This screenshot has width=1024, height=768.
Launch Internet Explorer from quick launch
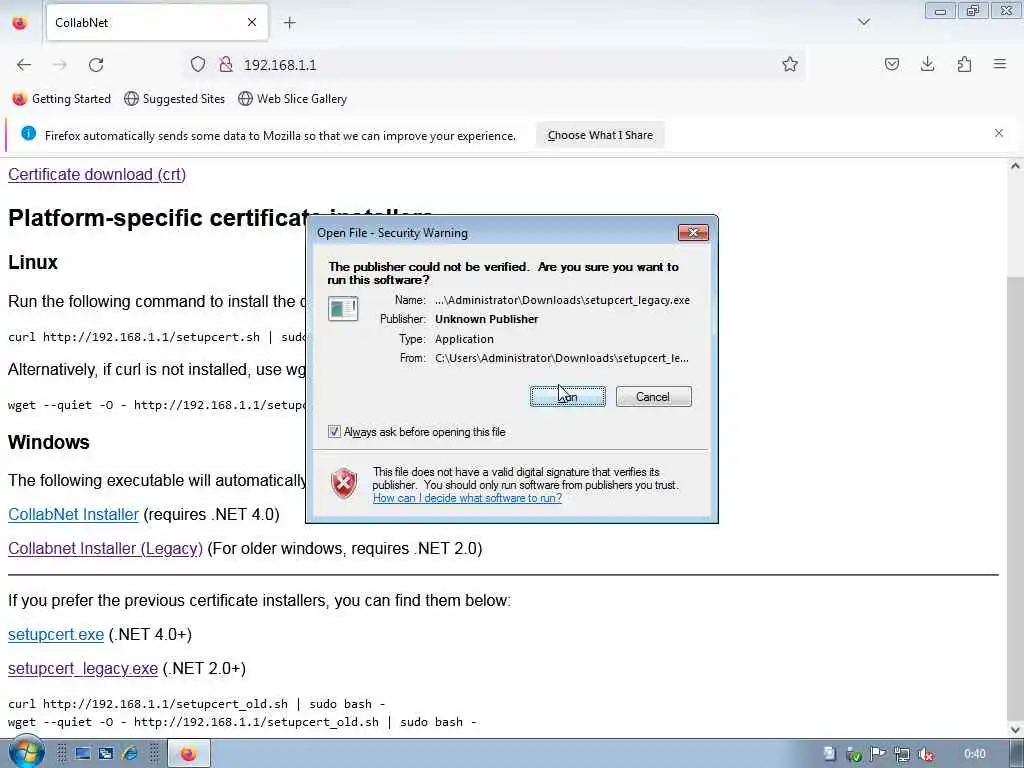[x=130, y=754]
